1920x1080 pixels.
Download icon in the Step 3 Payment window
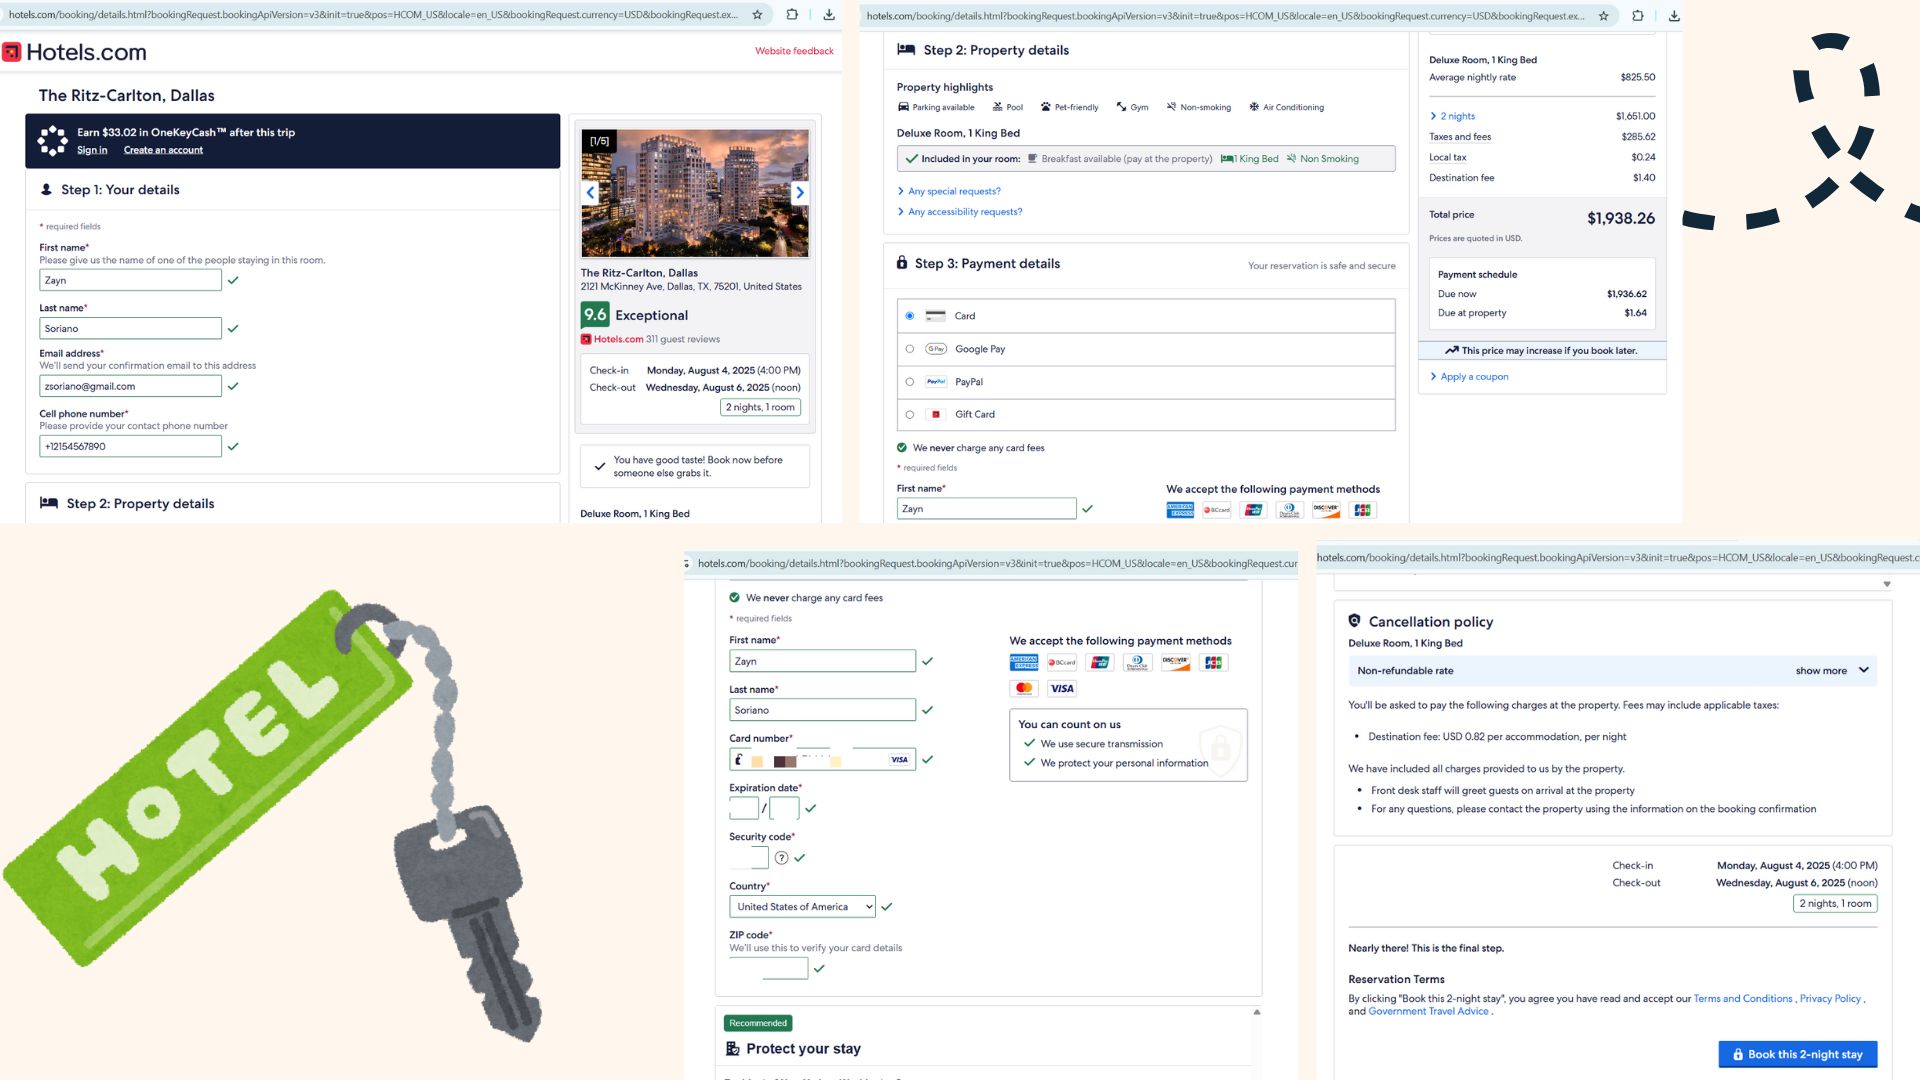coord(1674,16)
